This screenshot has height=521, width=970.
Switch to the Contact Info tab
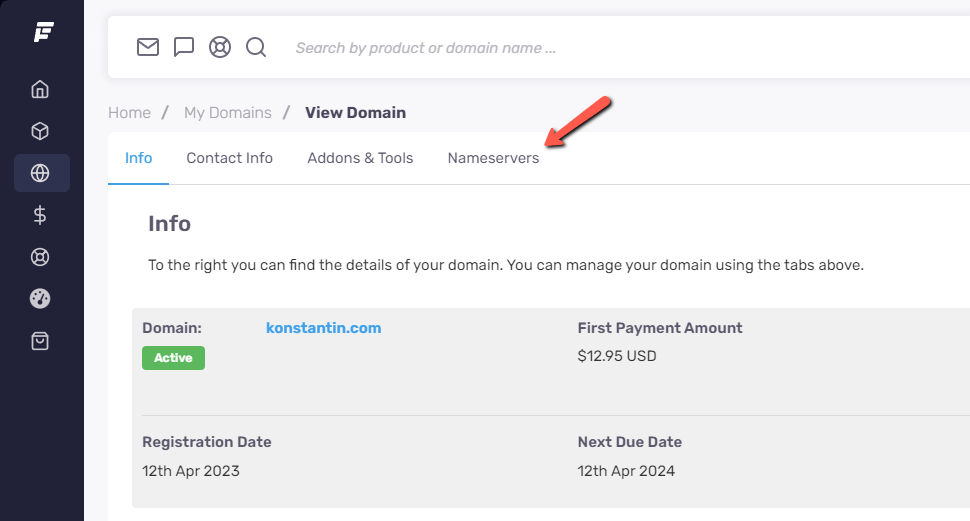click(x=230, y=158)
